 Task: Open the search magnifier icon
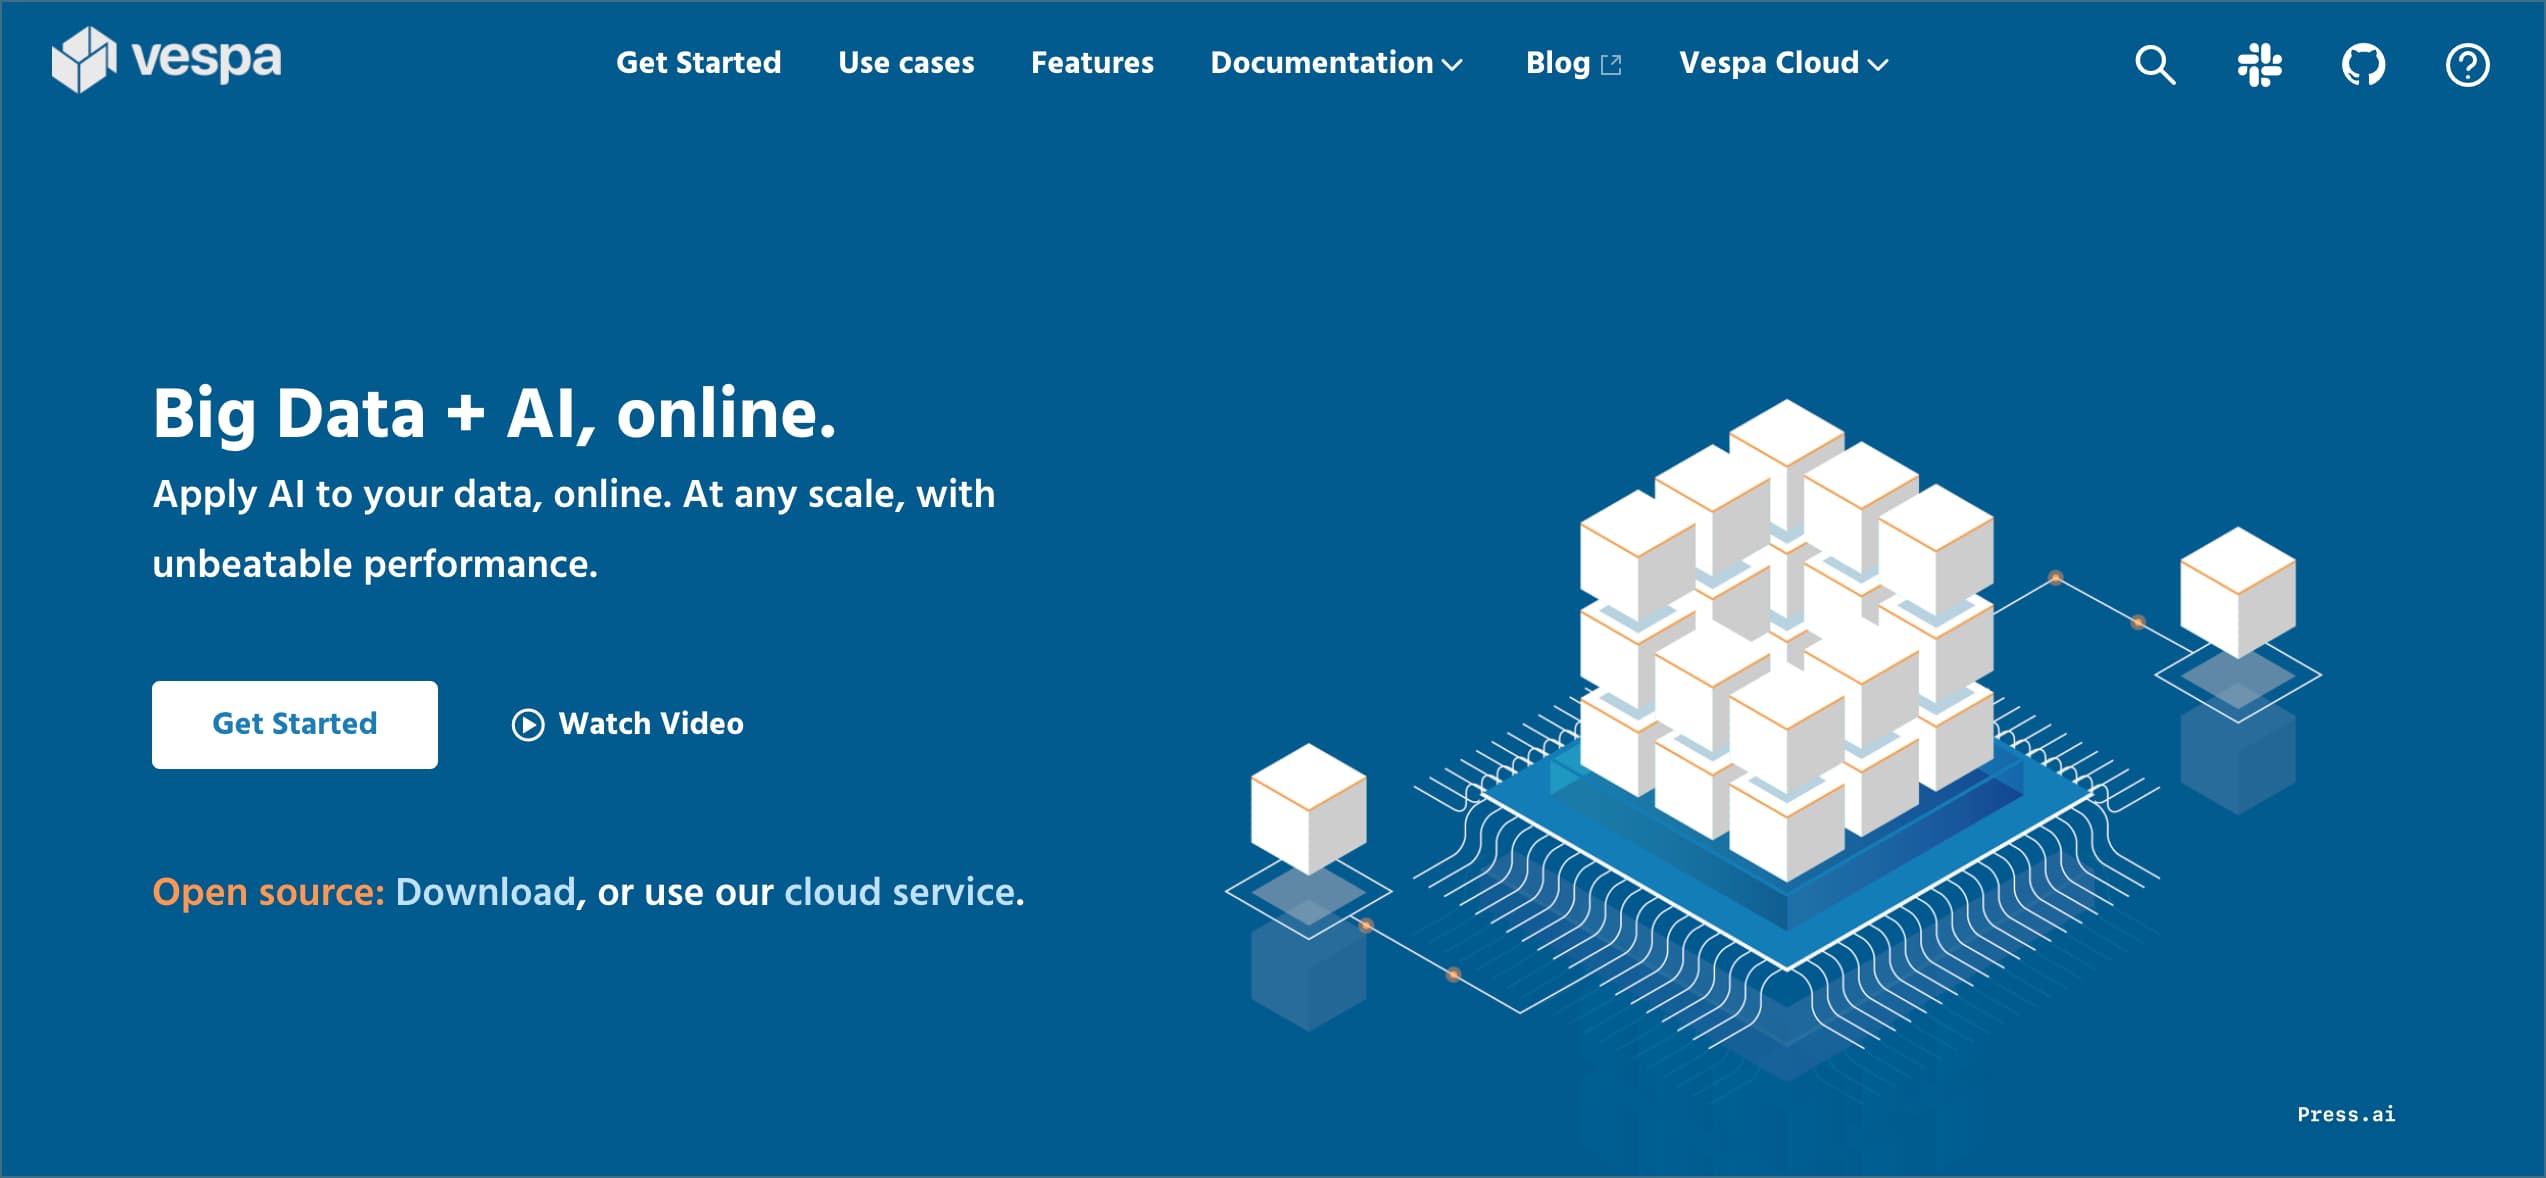point(2155,65)
